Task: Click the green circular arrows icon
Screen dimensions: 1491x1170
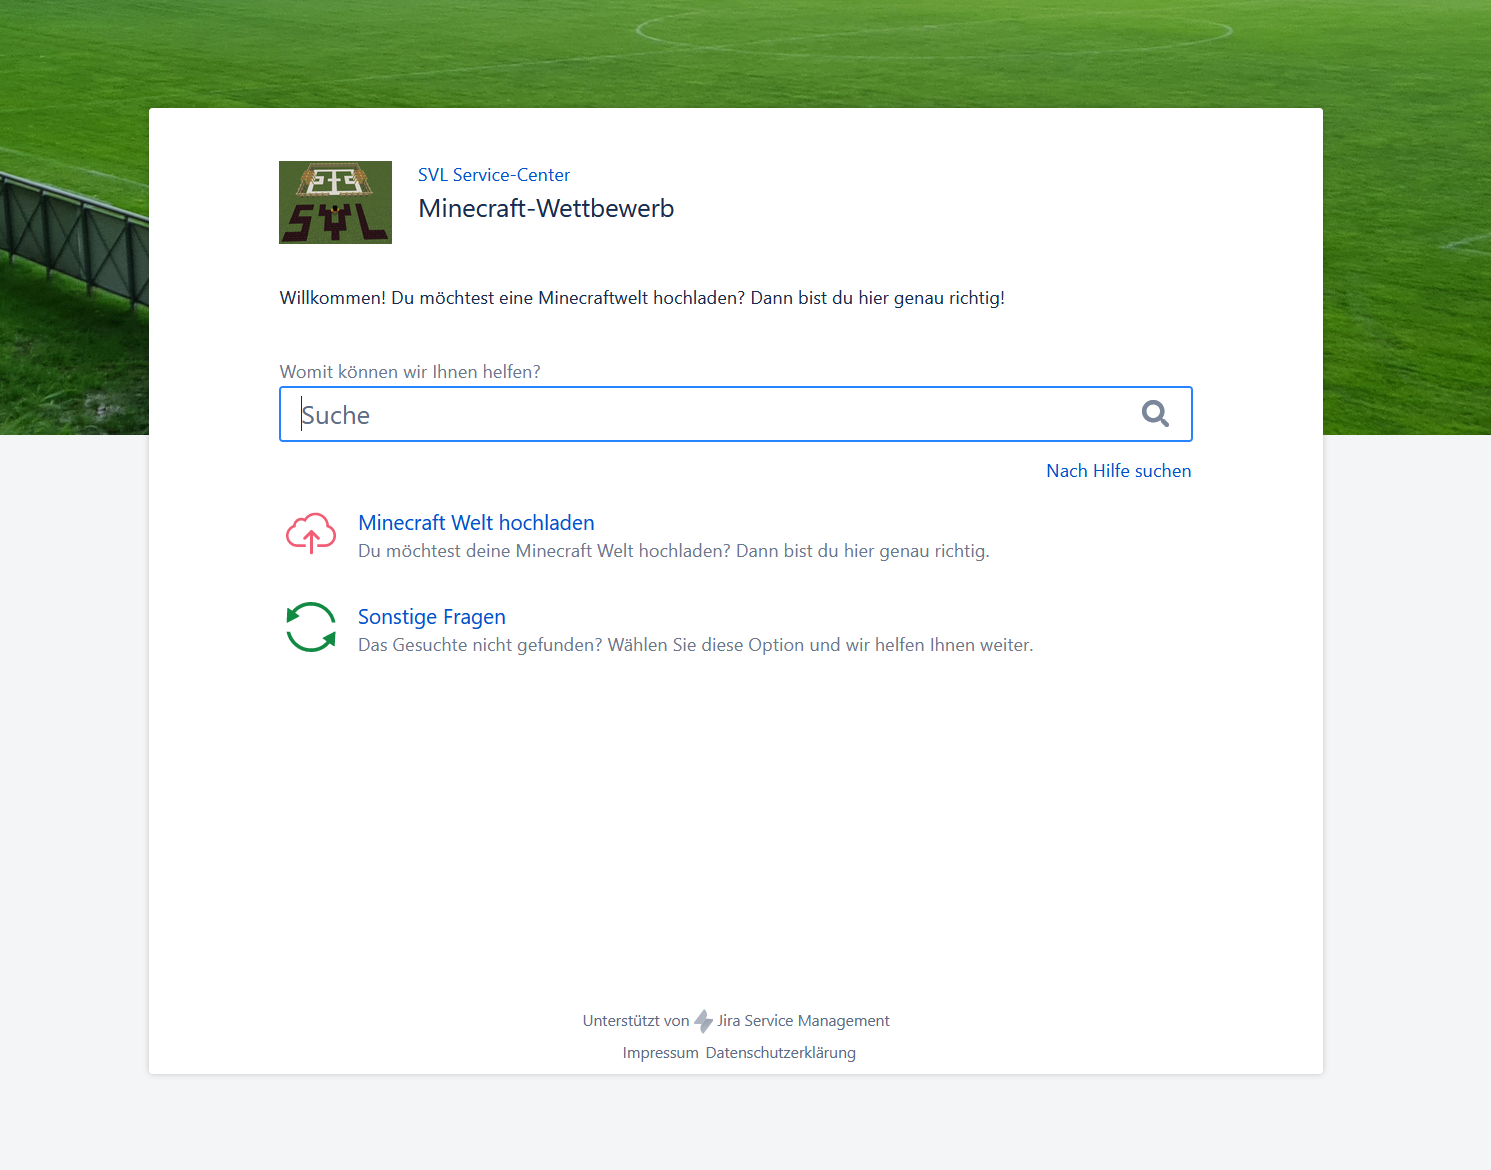Action: click(311, 627)
